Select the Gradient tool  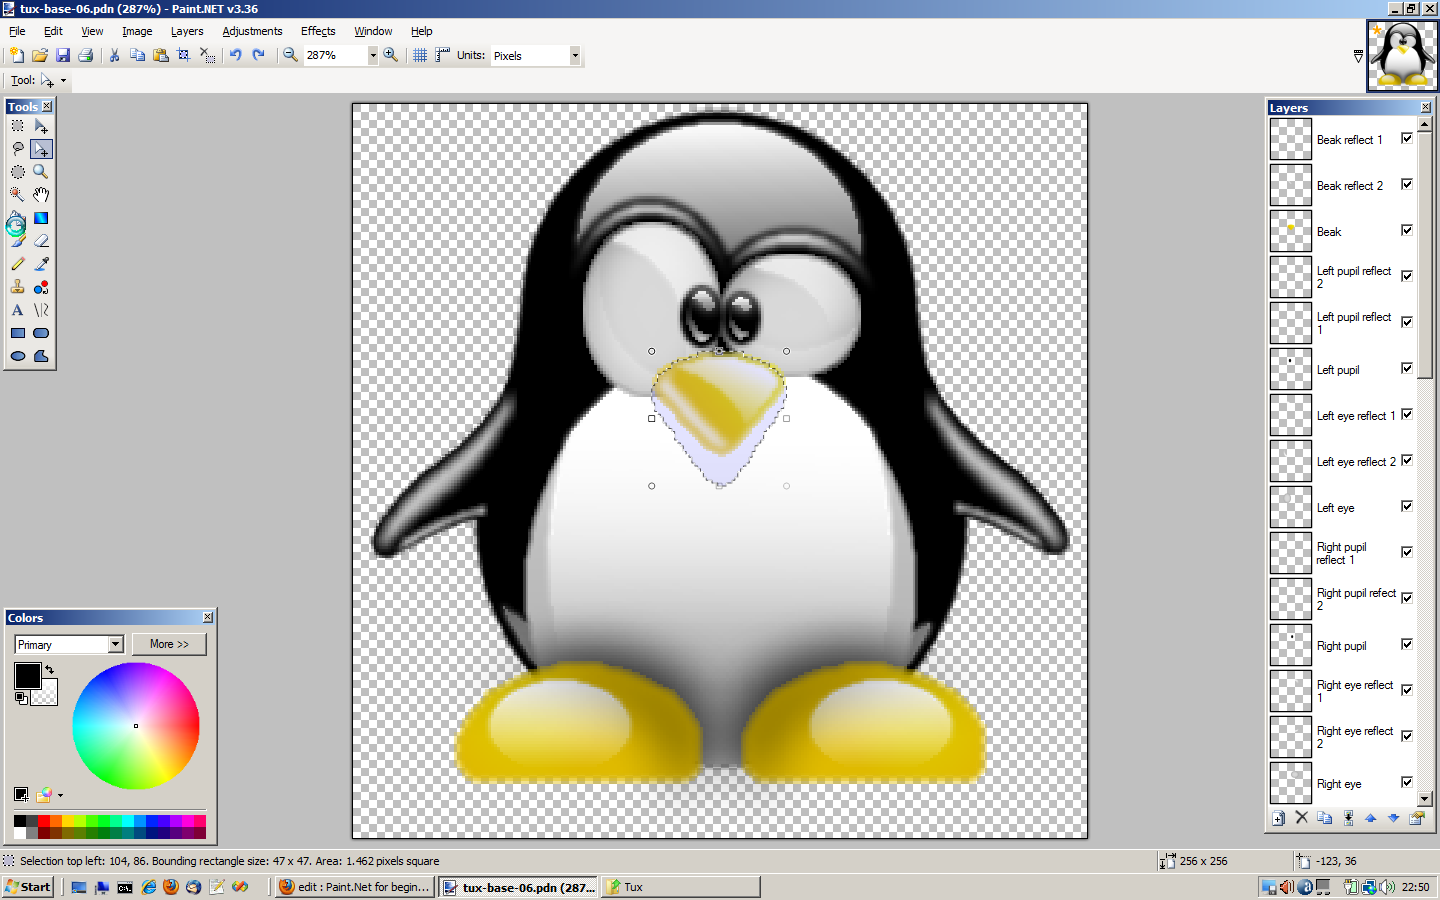pos(41,218)
